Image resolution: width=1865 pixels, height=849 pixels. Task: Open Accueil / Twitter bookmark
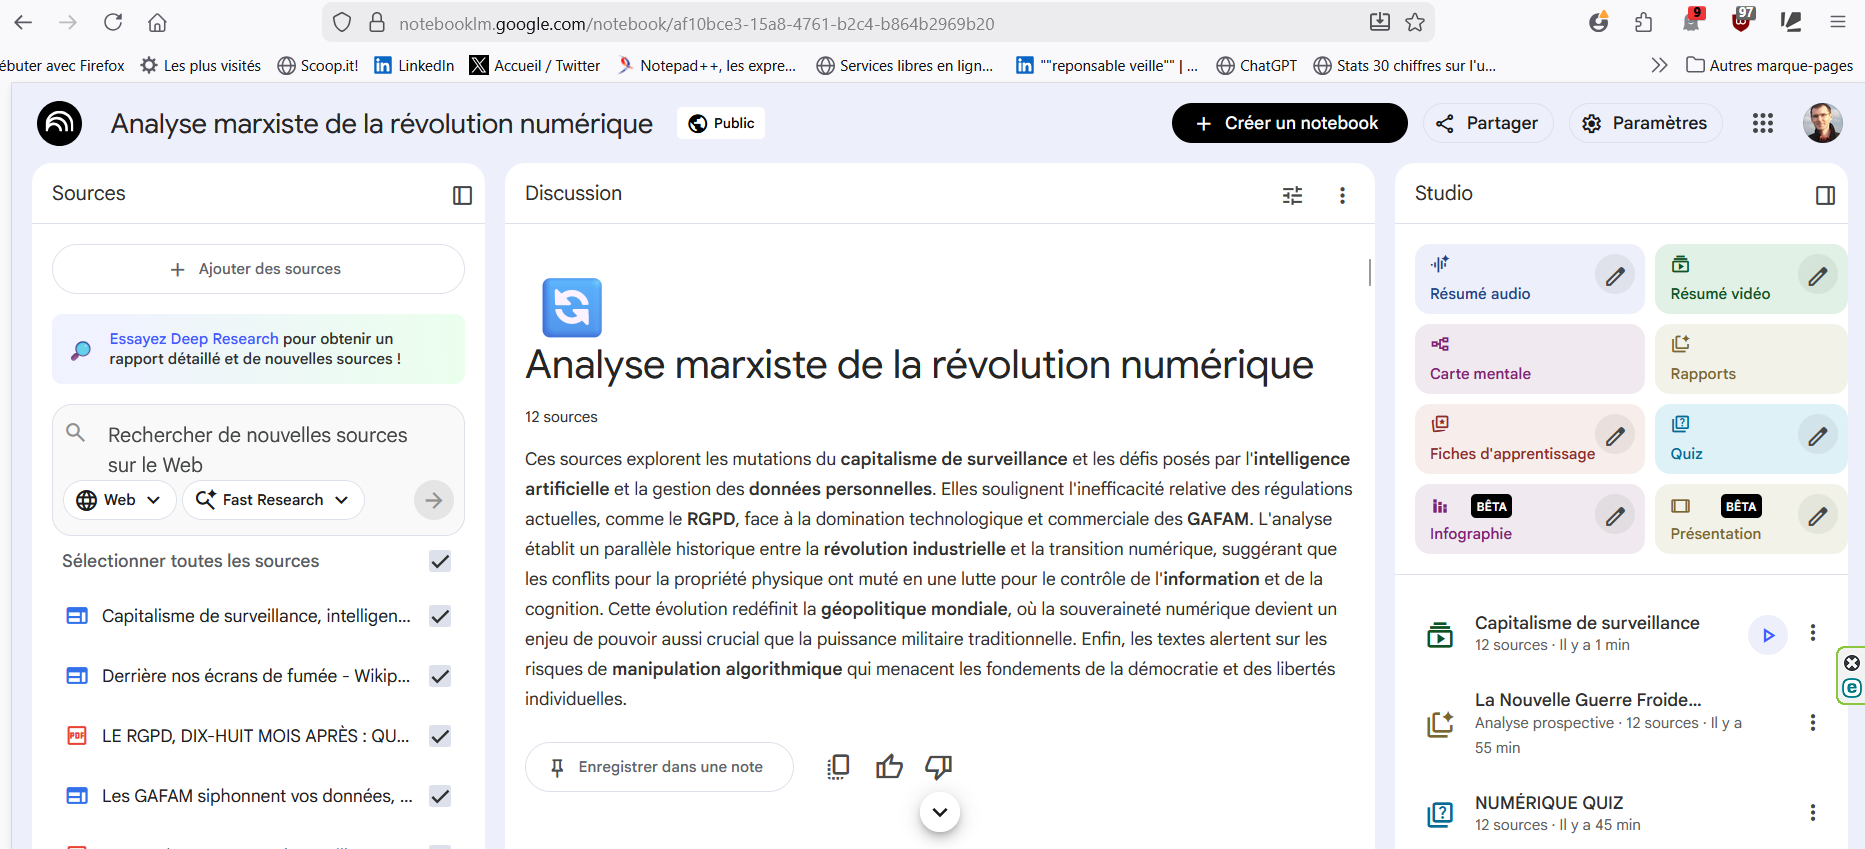pyautogui.click(x=535, y=65)
